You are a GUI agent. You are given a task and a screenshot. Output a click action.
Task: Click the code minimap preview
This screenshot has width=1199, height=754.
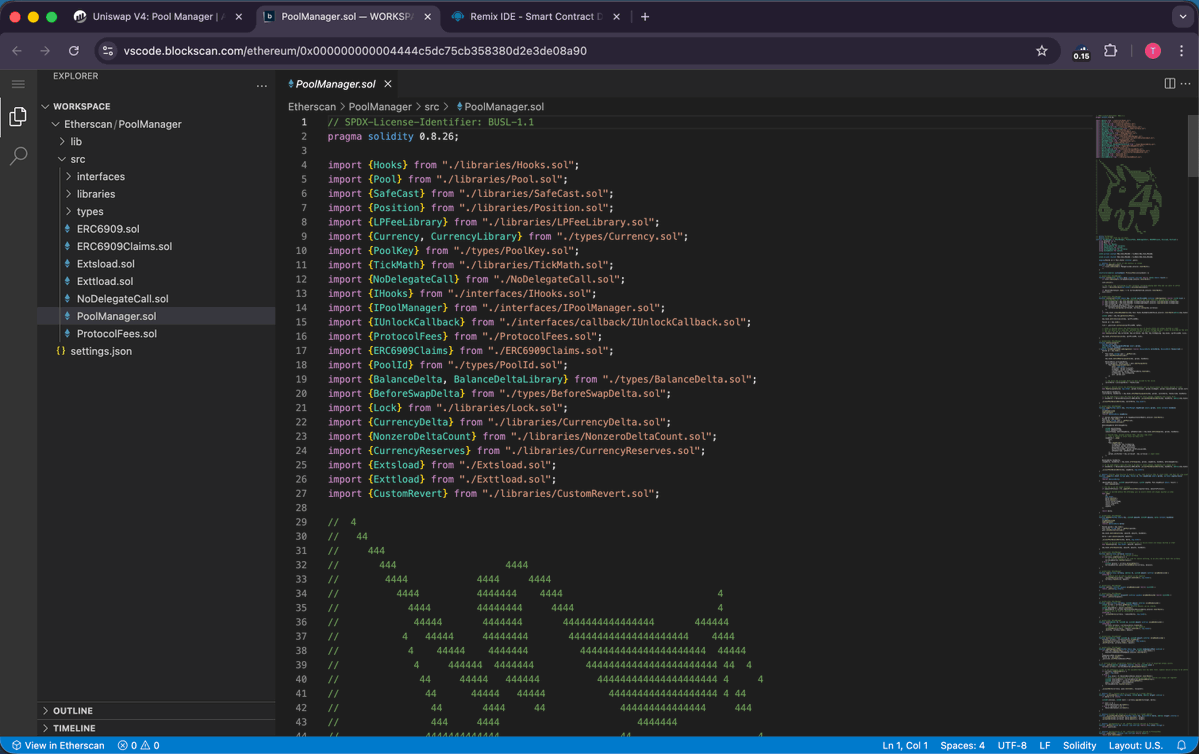coord(1140,400)
